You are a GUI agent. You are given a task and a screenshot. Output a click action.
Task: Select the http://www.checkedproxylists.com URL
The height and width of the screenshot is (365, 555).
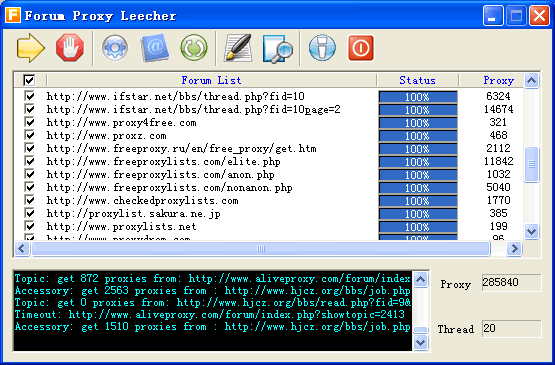(142, 201)
